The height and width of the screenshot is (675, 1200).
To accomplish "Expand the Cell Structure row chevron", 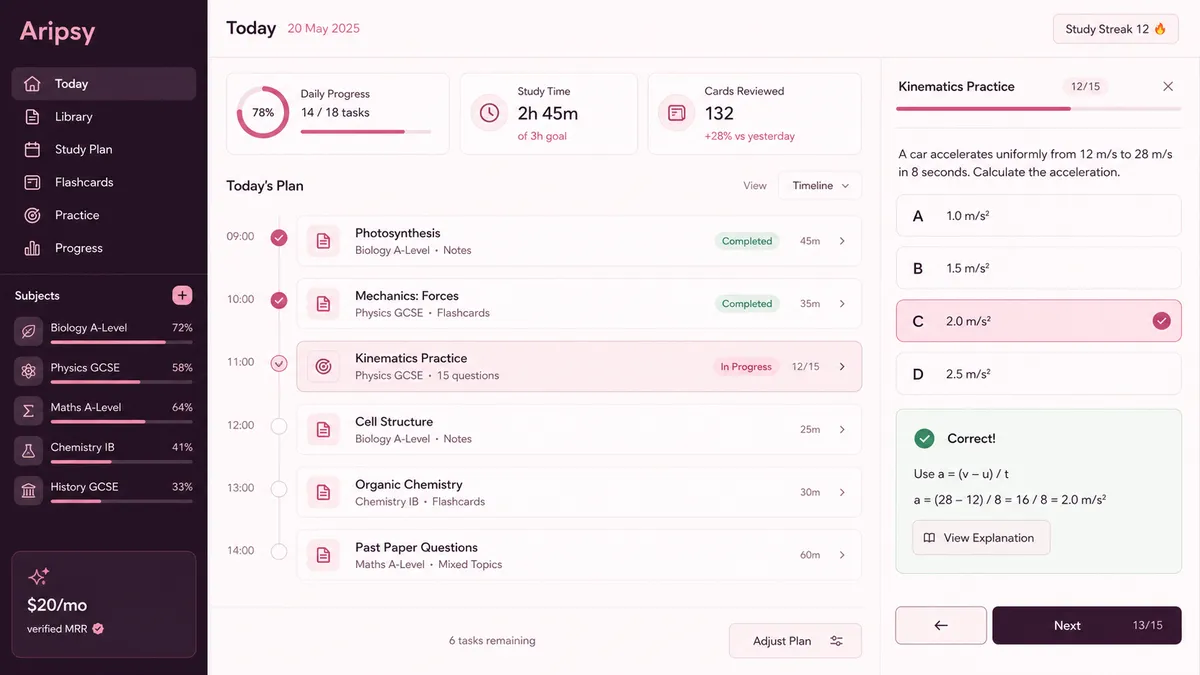I will tap(842, 430).
